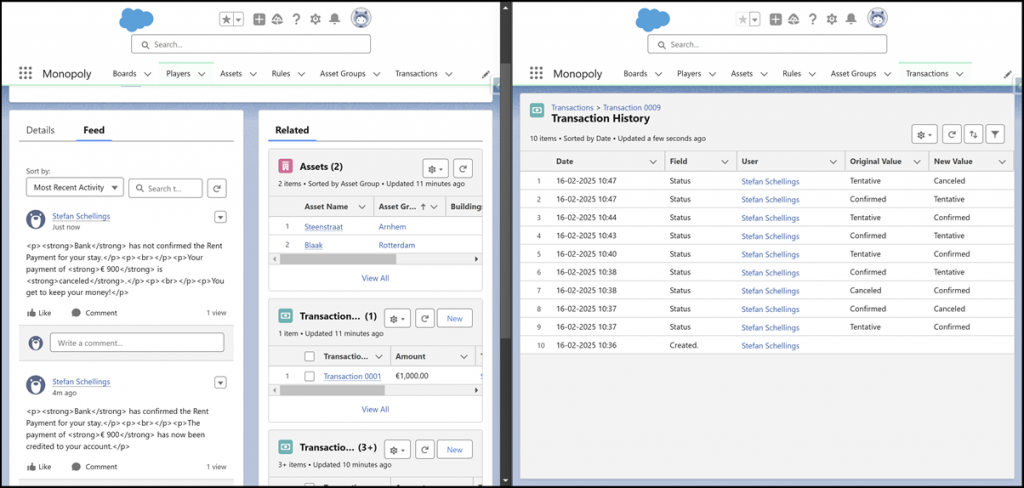Click the Stefan Schellings user in row 10
This screenshot has width=1024, height=488.
tap(770, 346)
